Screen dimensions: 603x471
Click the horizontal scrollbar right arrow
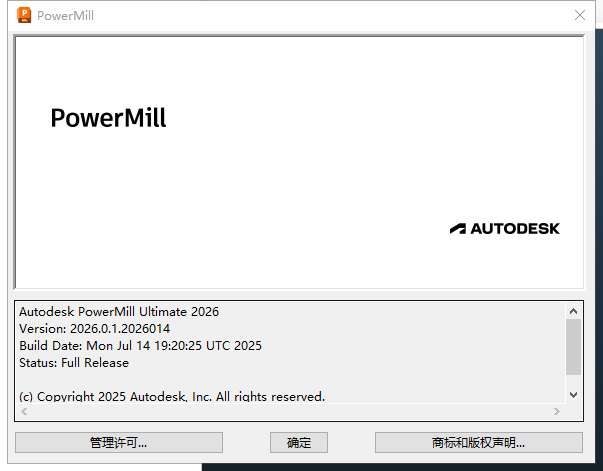[x=557, y=411]
